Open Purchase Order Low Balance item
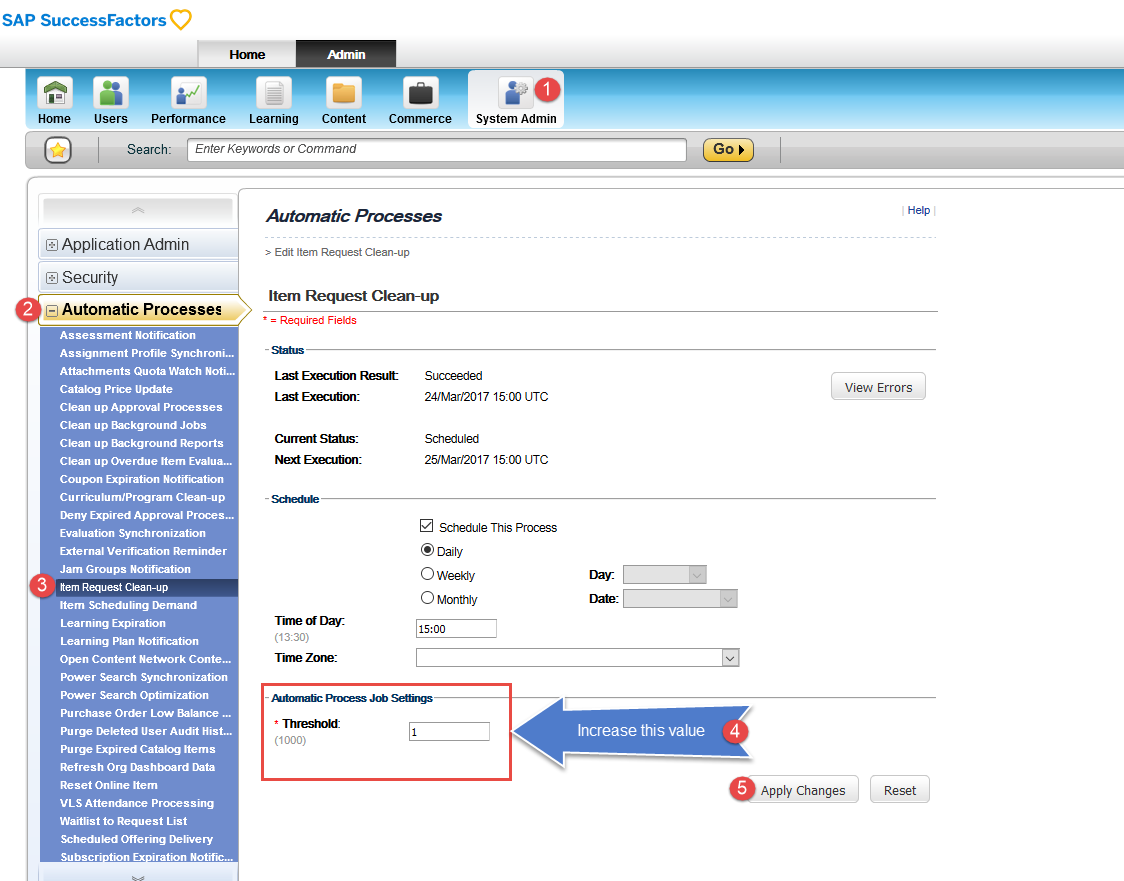1124x881 pixels. (146, 713)
